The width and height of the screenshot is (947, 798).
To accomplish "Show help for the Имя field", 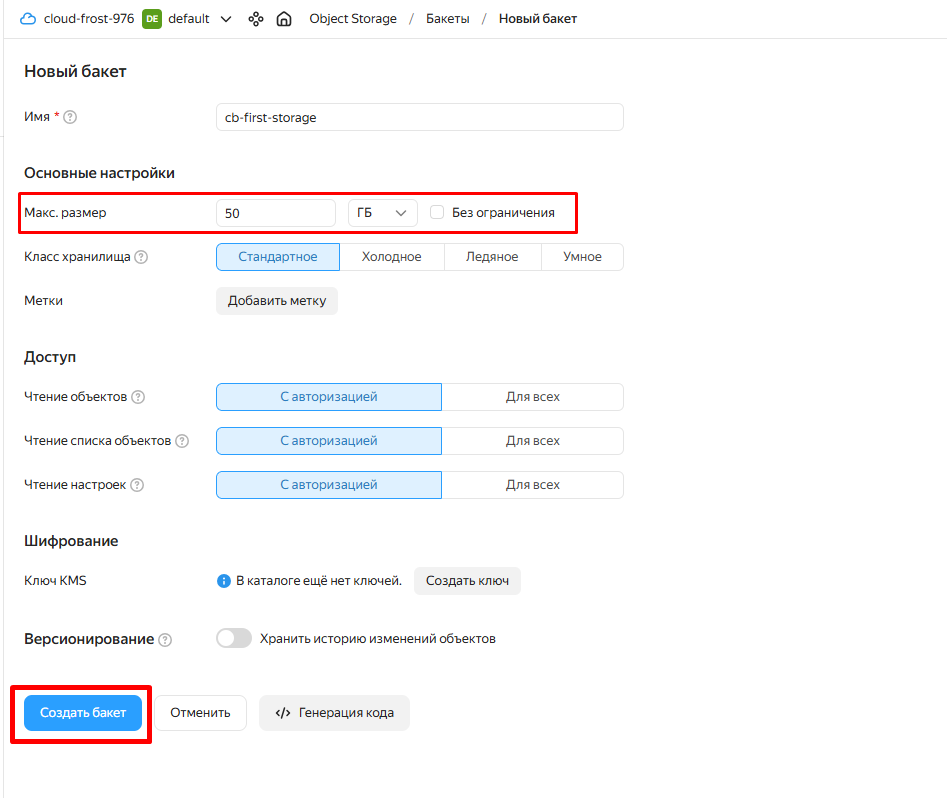I will tap(70, 117).
